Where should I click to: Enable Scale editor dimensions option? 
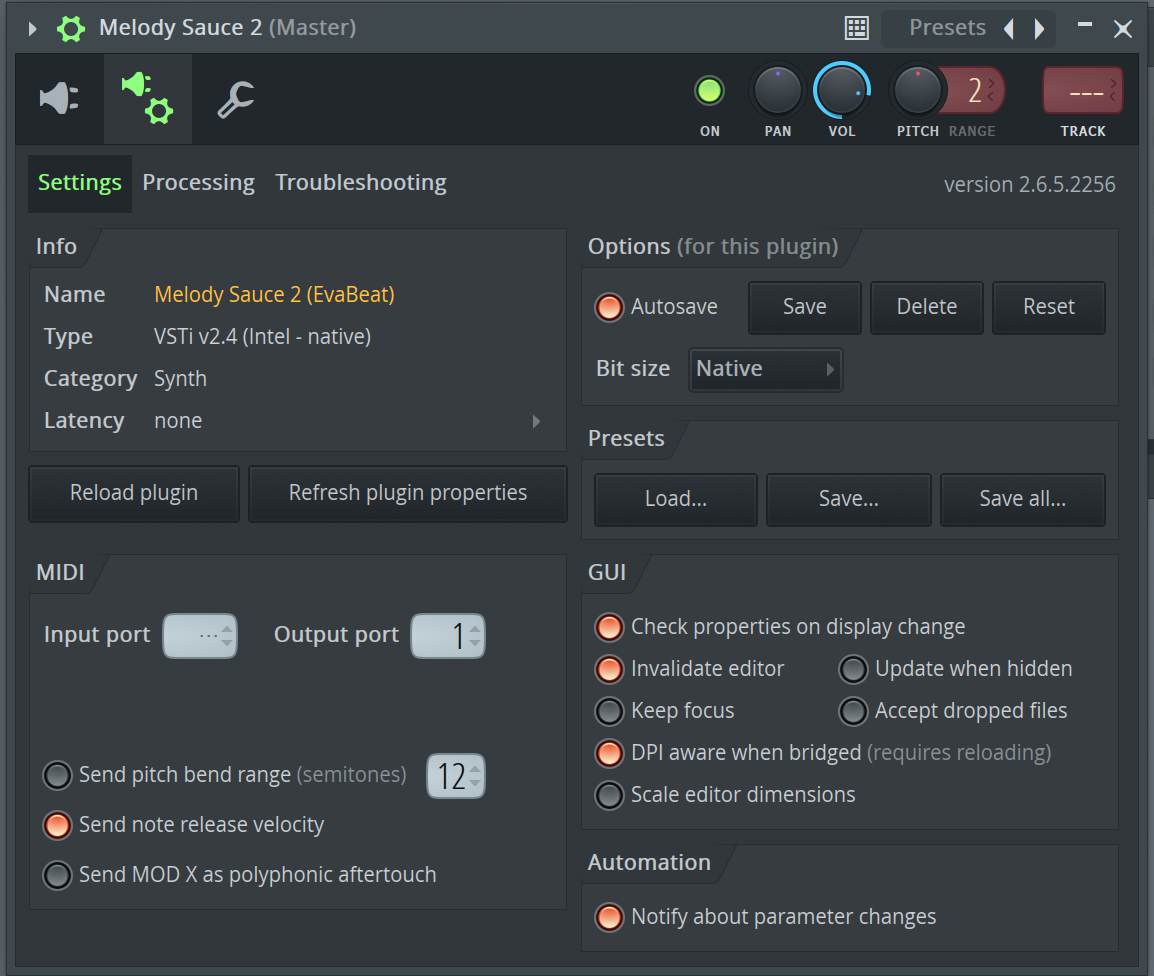pos(609,795)
